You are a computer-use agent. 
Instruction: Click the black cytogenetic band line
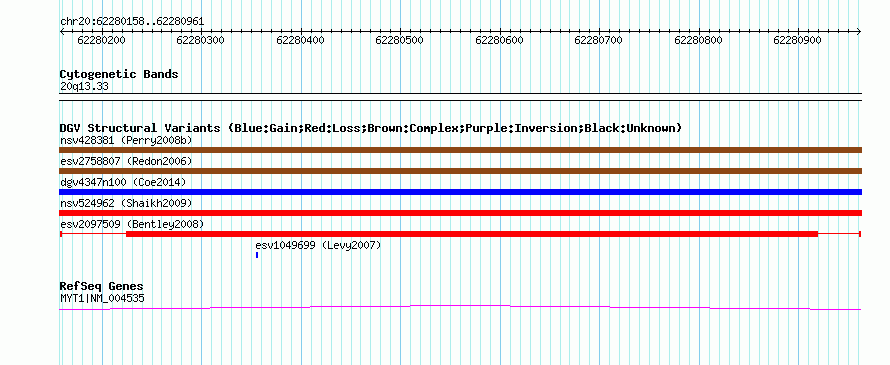click(x=460, y=97)
